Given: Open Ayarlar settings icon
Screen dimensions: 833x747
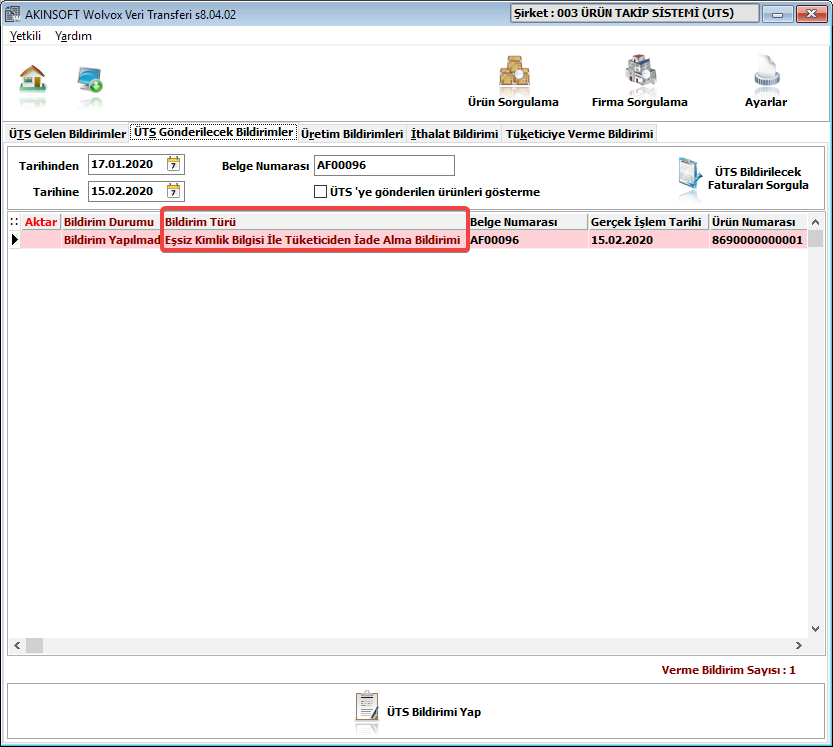Looking at the screenshot, I should [x=766, y=71].
